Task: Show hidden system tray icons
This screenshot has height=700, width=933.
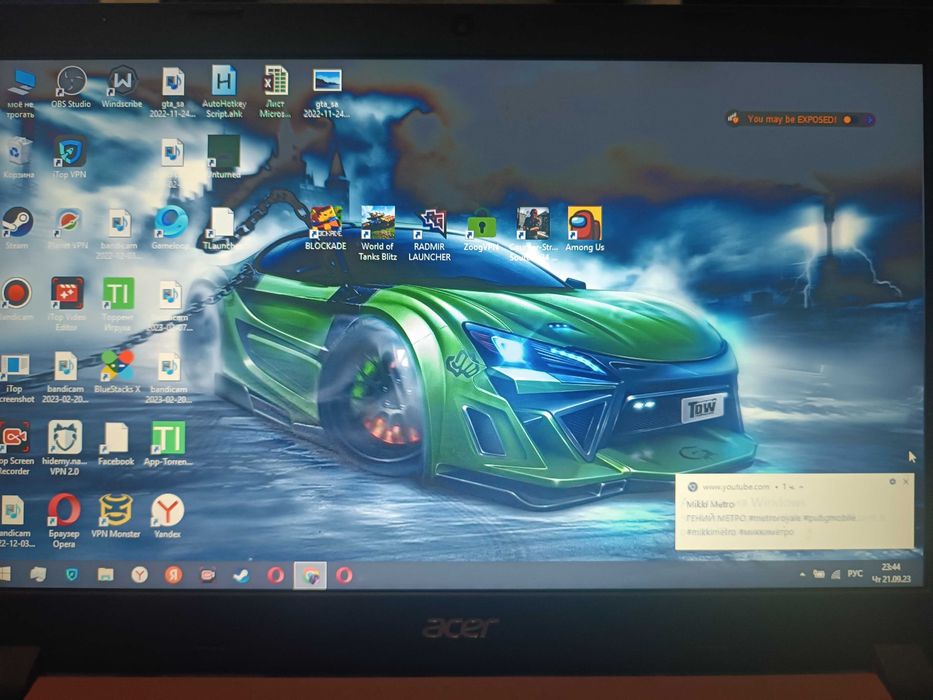Action: (803, 574)
